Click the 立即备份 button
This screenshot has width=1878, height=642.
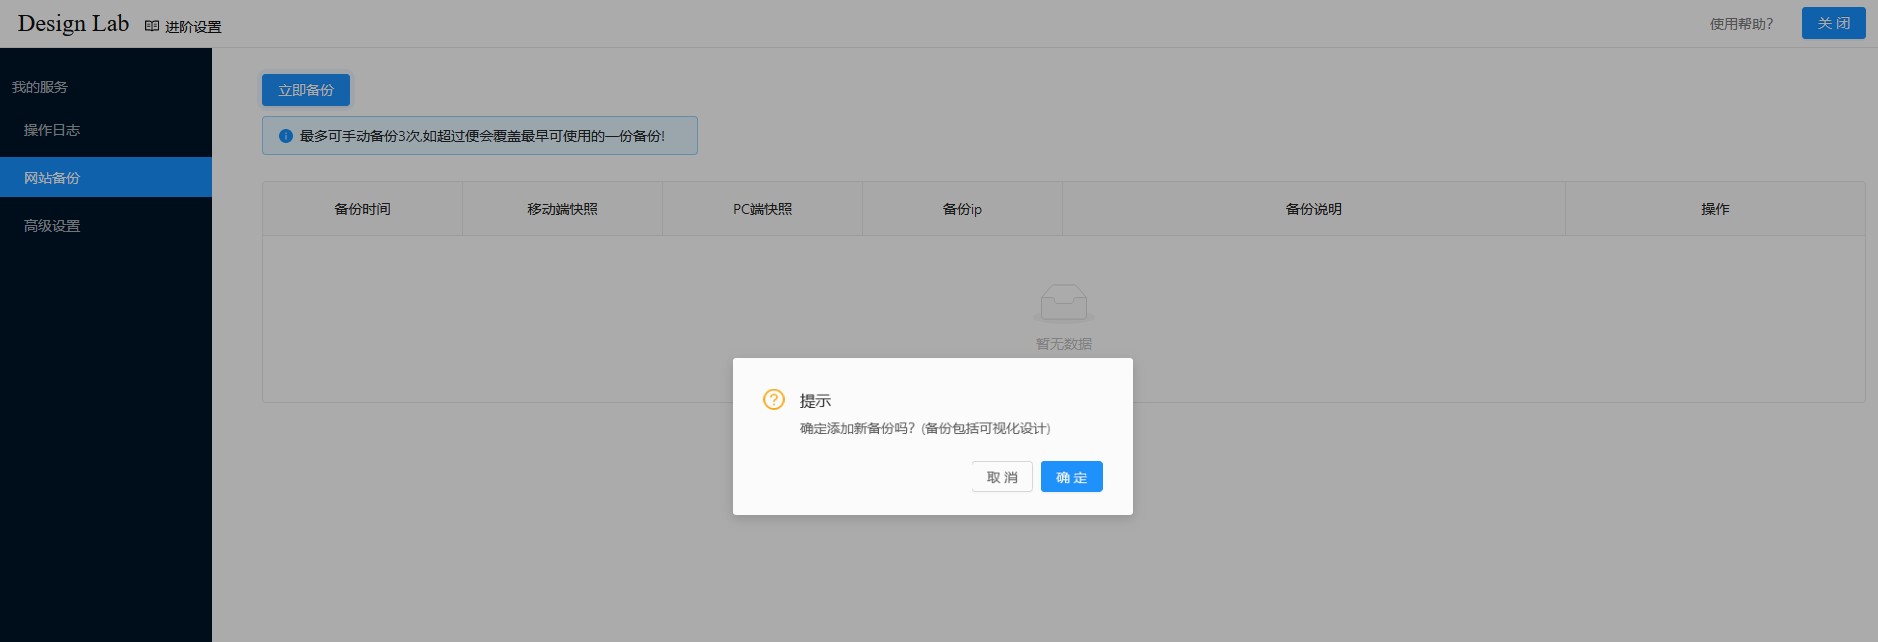pyautogui.click(x=306, y=90)
